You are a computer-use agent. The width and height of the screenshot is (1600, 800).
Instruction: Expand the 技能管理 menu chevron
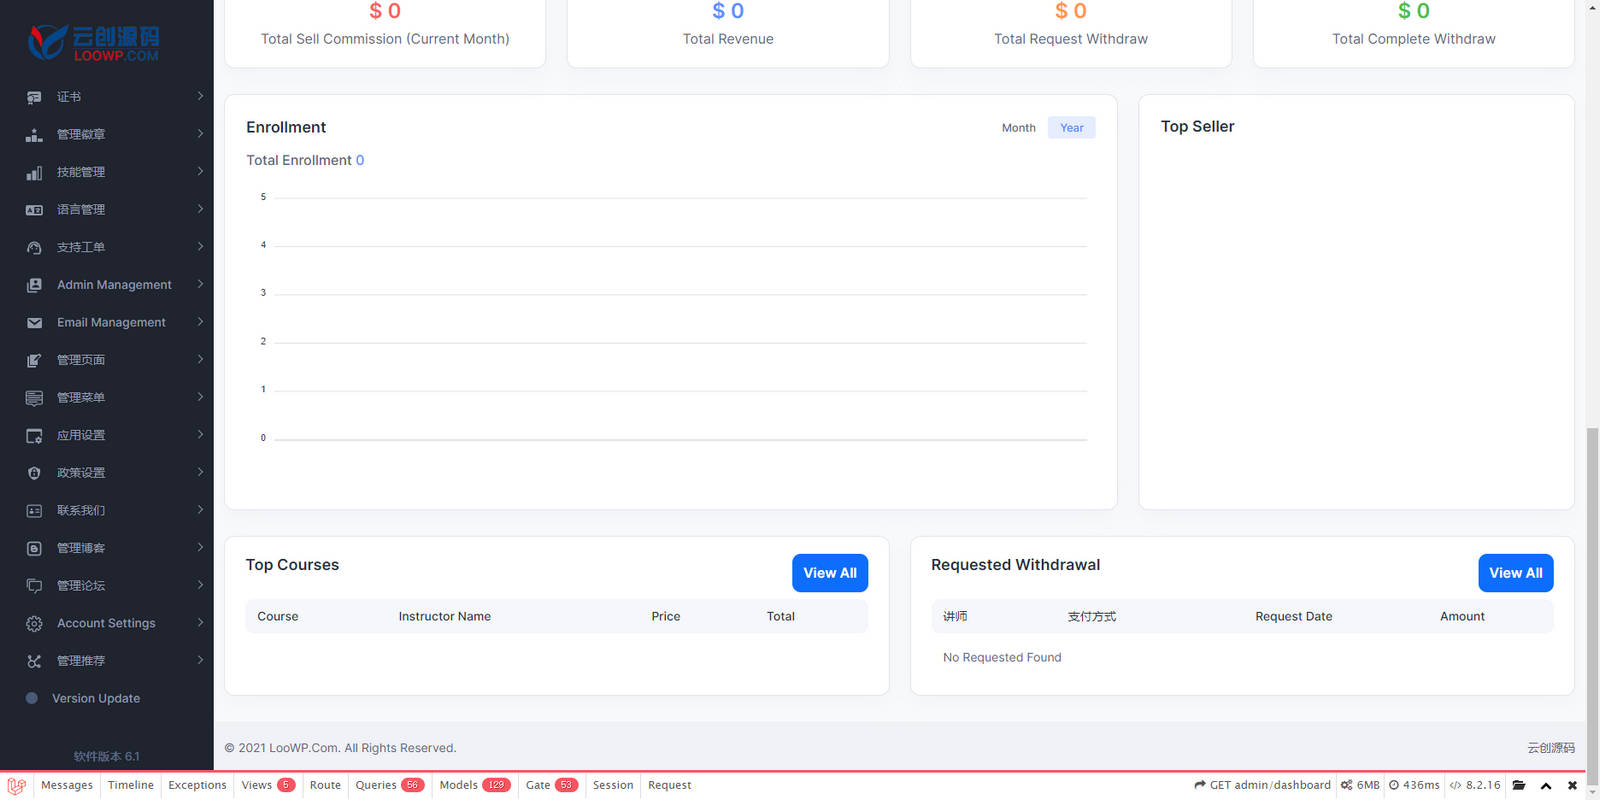point(200,171)
